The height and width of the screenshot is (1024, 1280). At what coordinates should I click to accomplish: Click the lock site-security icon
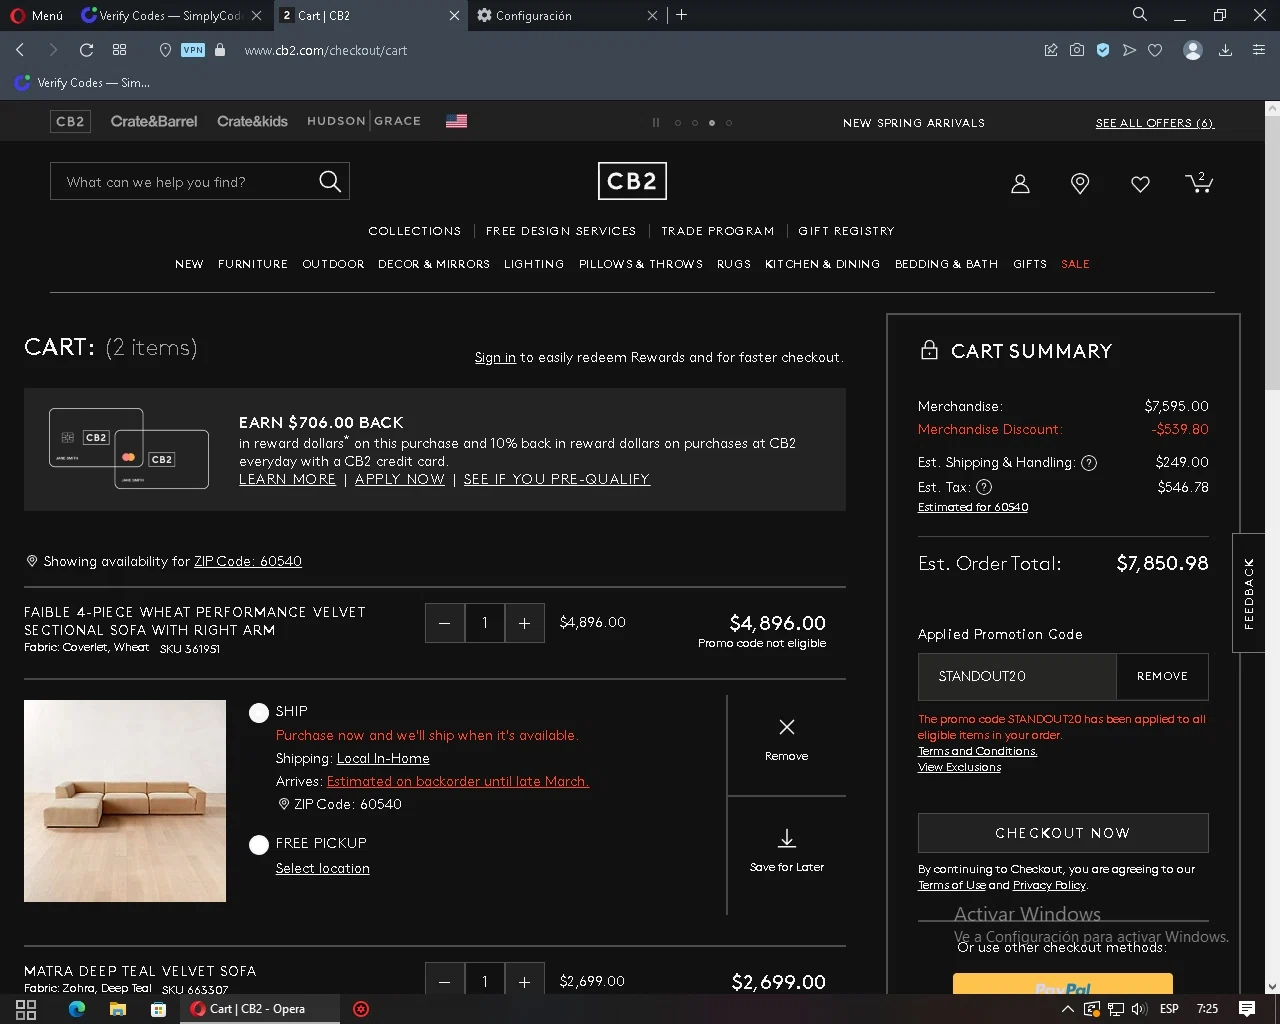220,50
